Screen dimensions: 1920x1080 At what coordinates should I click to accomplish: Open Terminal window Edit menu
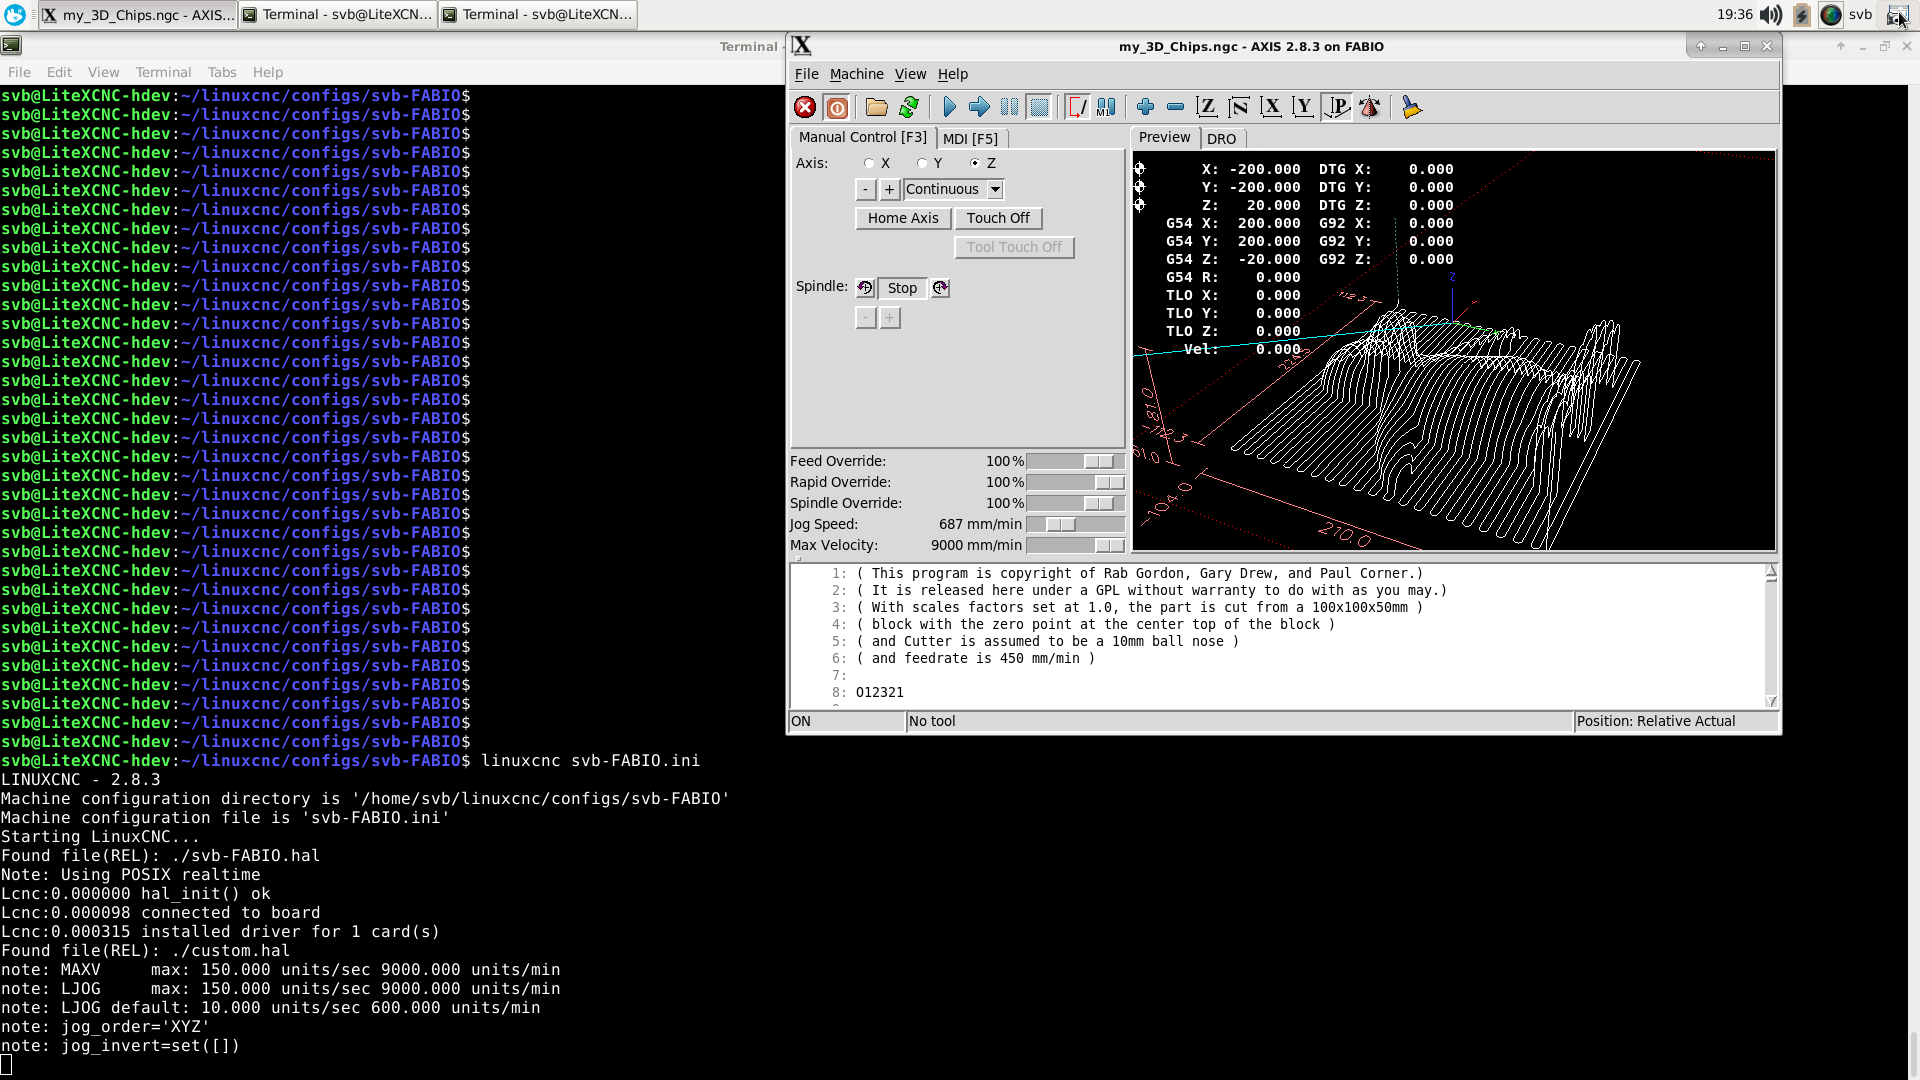(59, 72)
